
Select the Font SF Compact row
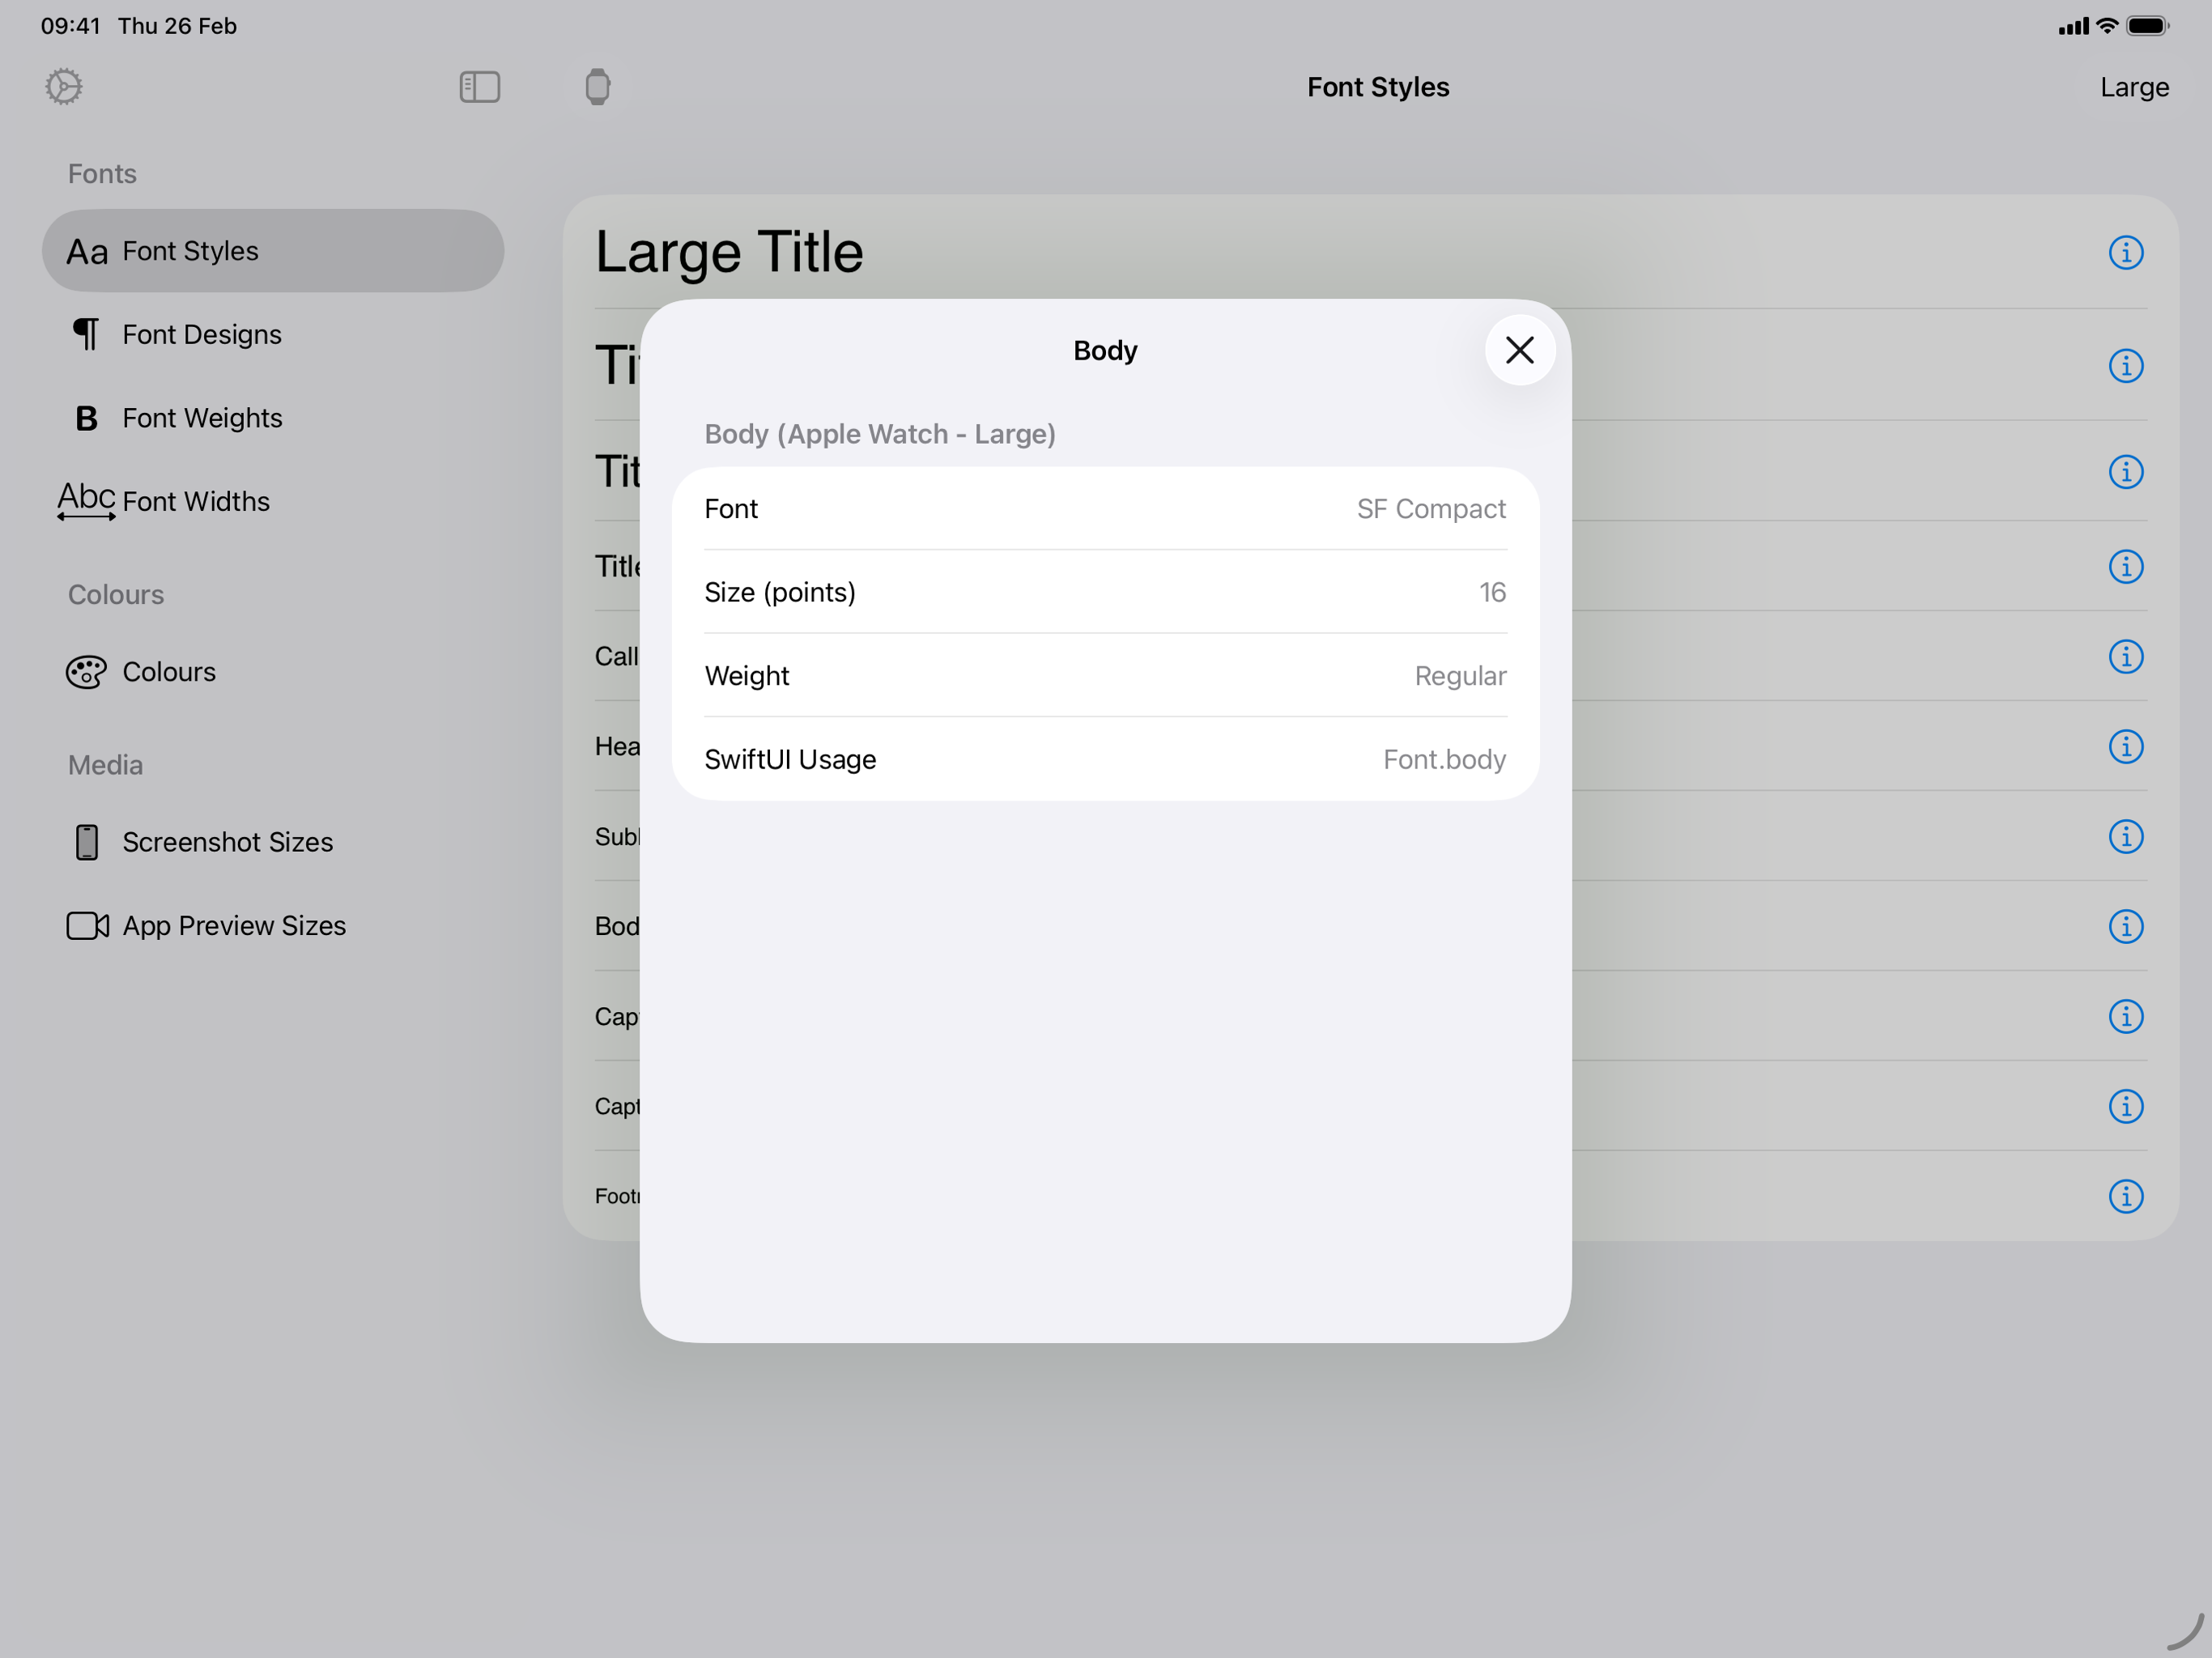click(1104, 509)
